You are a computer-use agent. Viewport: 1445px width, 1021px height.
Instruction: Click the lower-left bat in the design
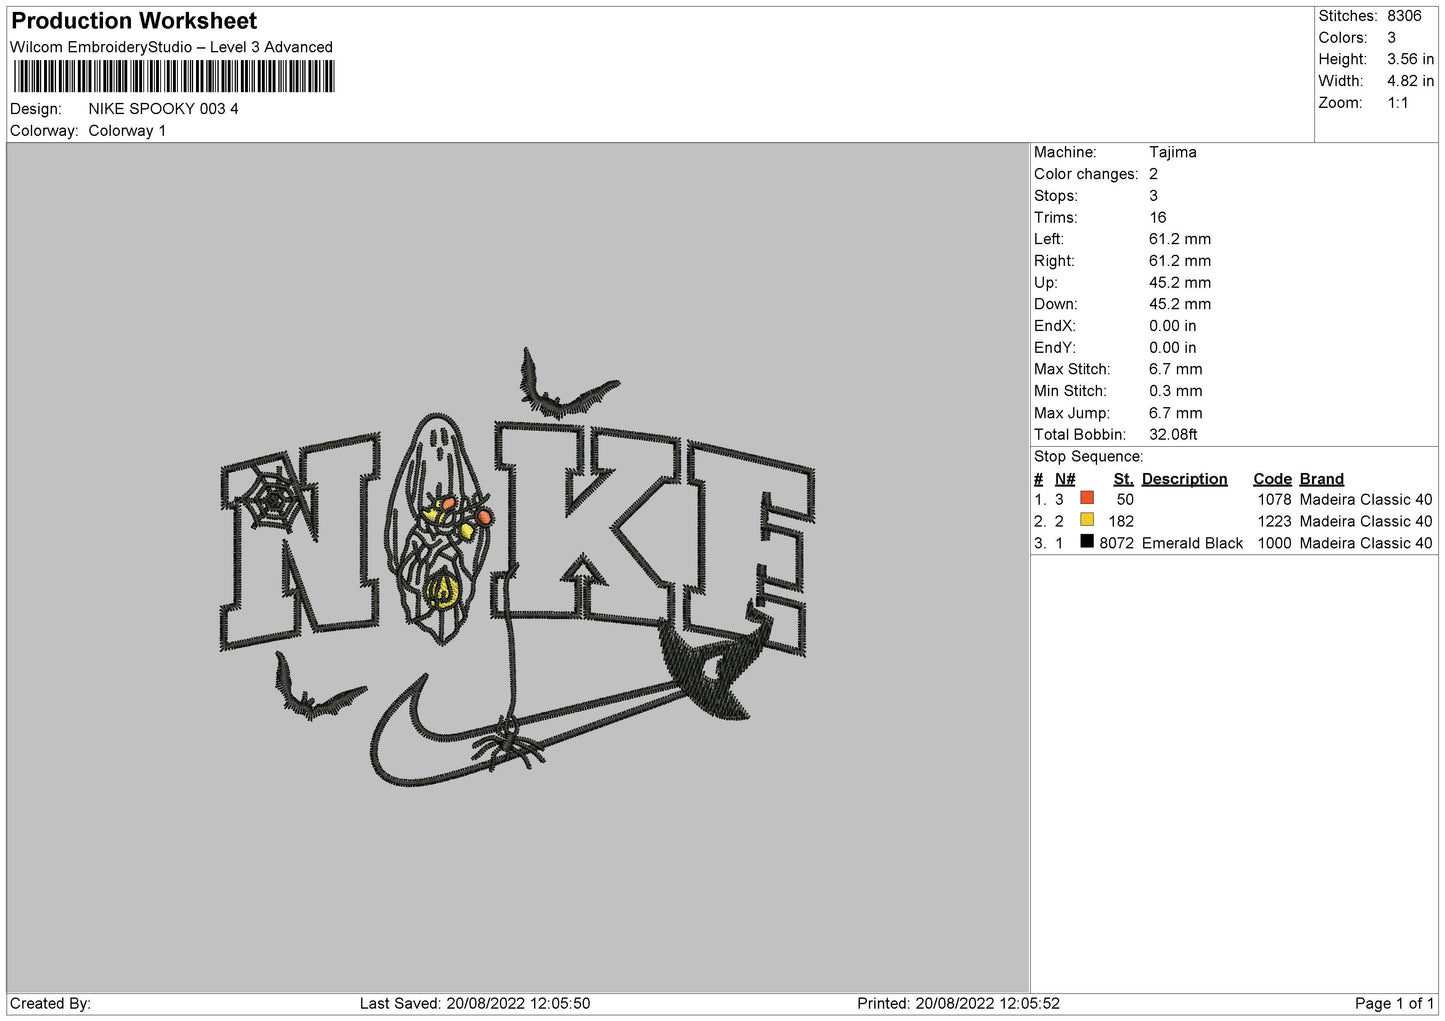pos(312,692)
